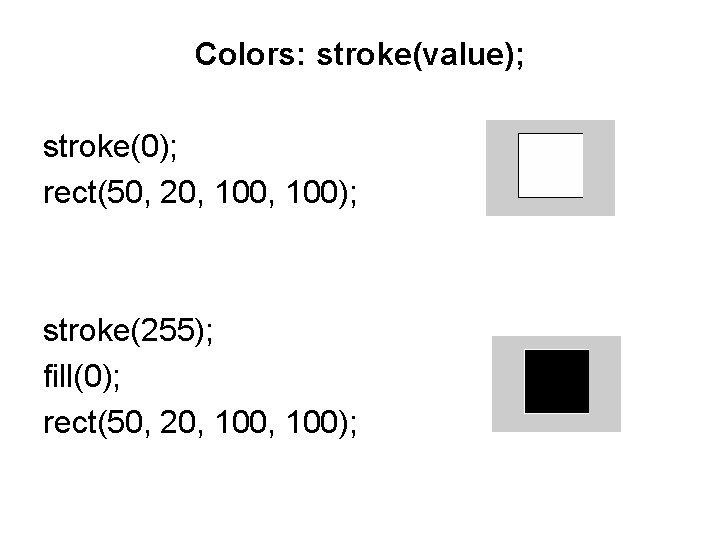Click the word "fill" in fill(0)
720x540 pixels.
pos(58,376)
